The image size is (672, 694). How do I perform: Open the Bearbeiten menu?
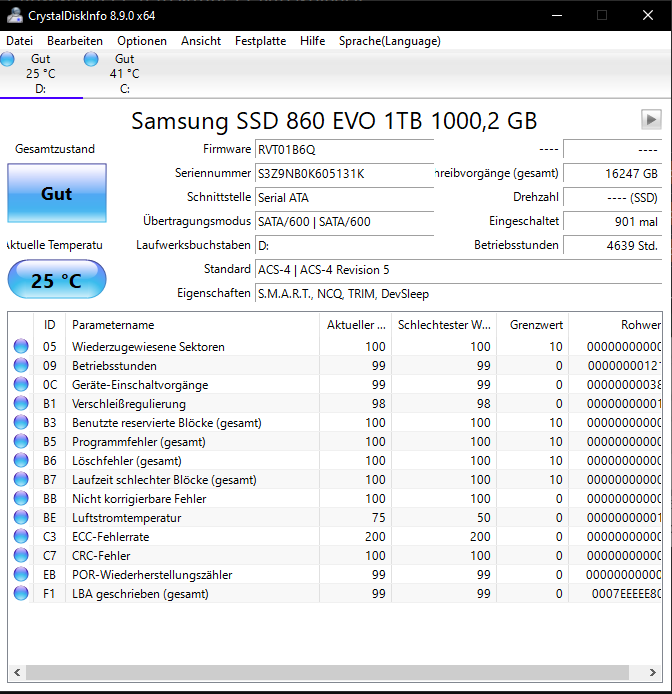pos(75,41)
